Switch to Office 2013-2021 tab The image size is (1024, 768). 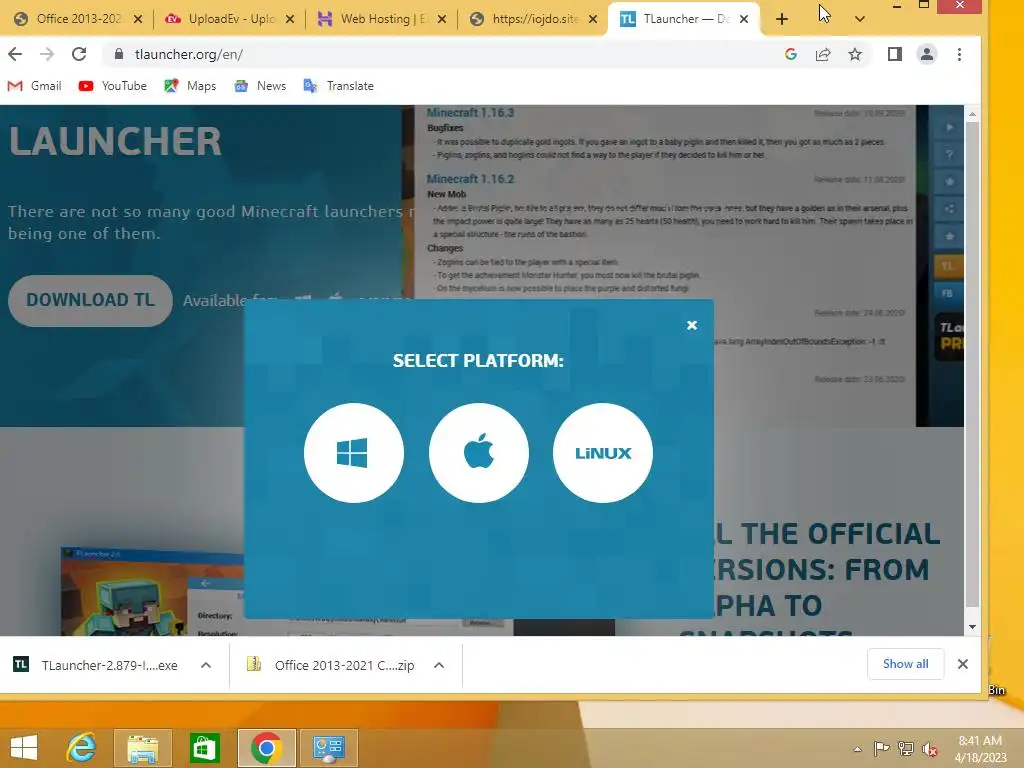pos(77,19)
